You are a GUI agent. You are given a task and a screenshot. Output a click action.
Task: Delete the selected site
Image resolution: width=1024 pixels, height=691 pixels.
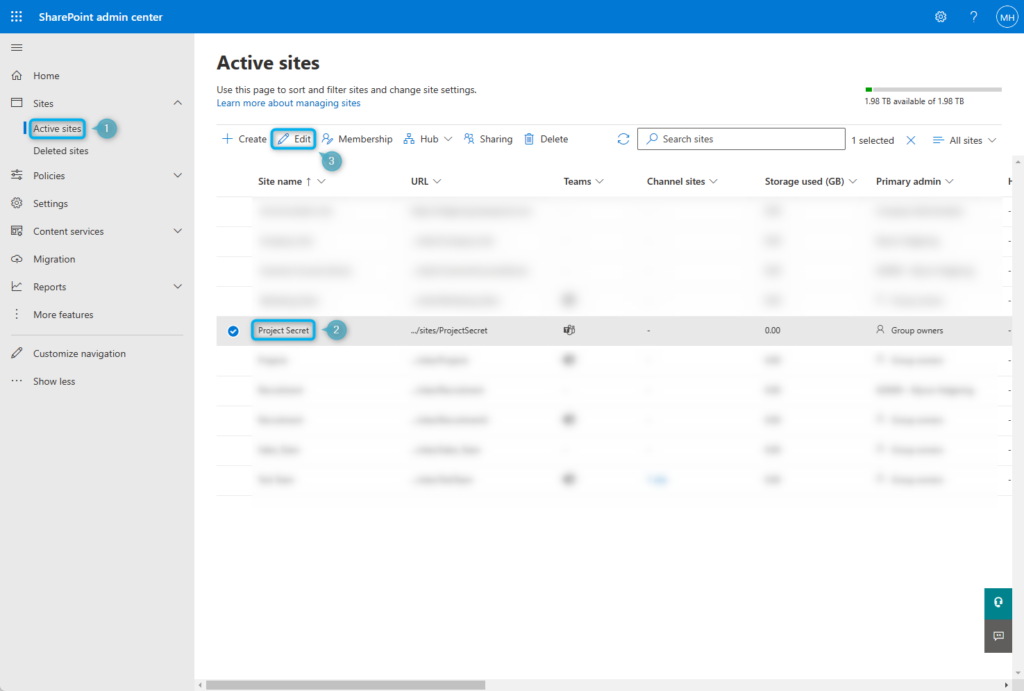tap(545, 138)
